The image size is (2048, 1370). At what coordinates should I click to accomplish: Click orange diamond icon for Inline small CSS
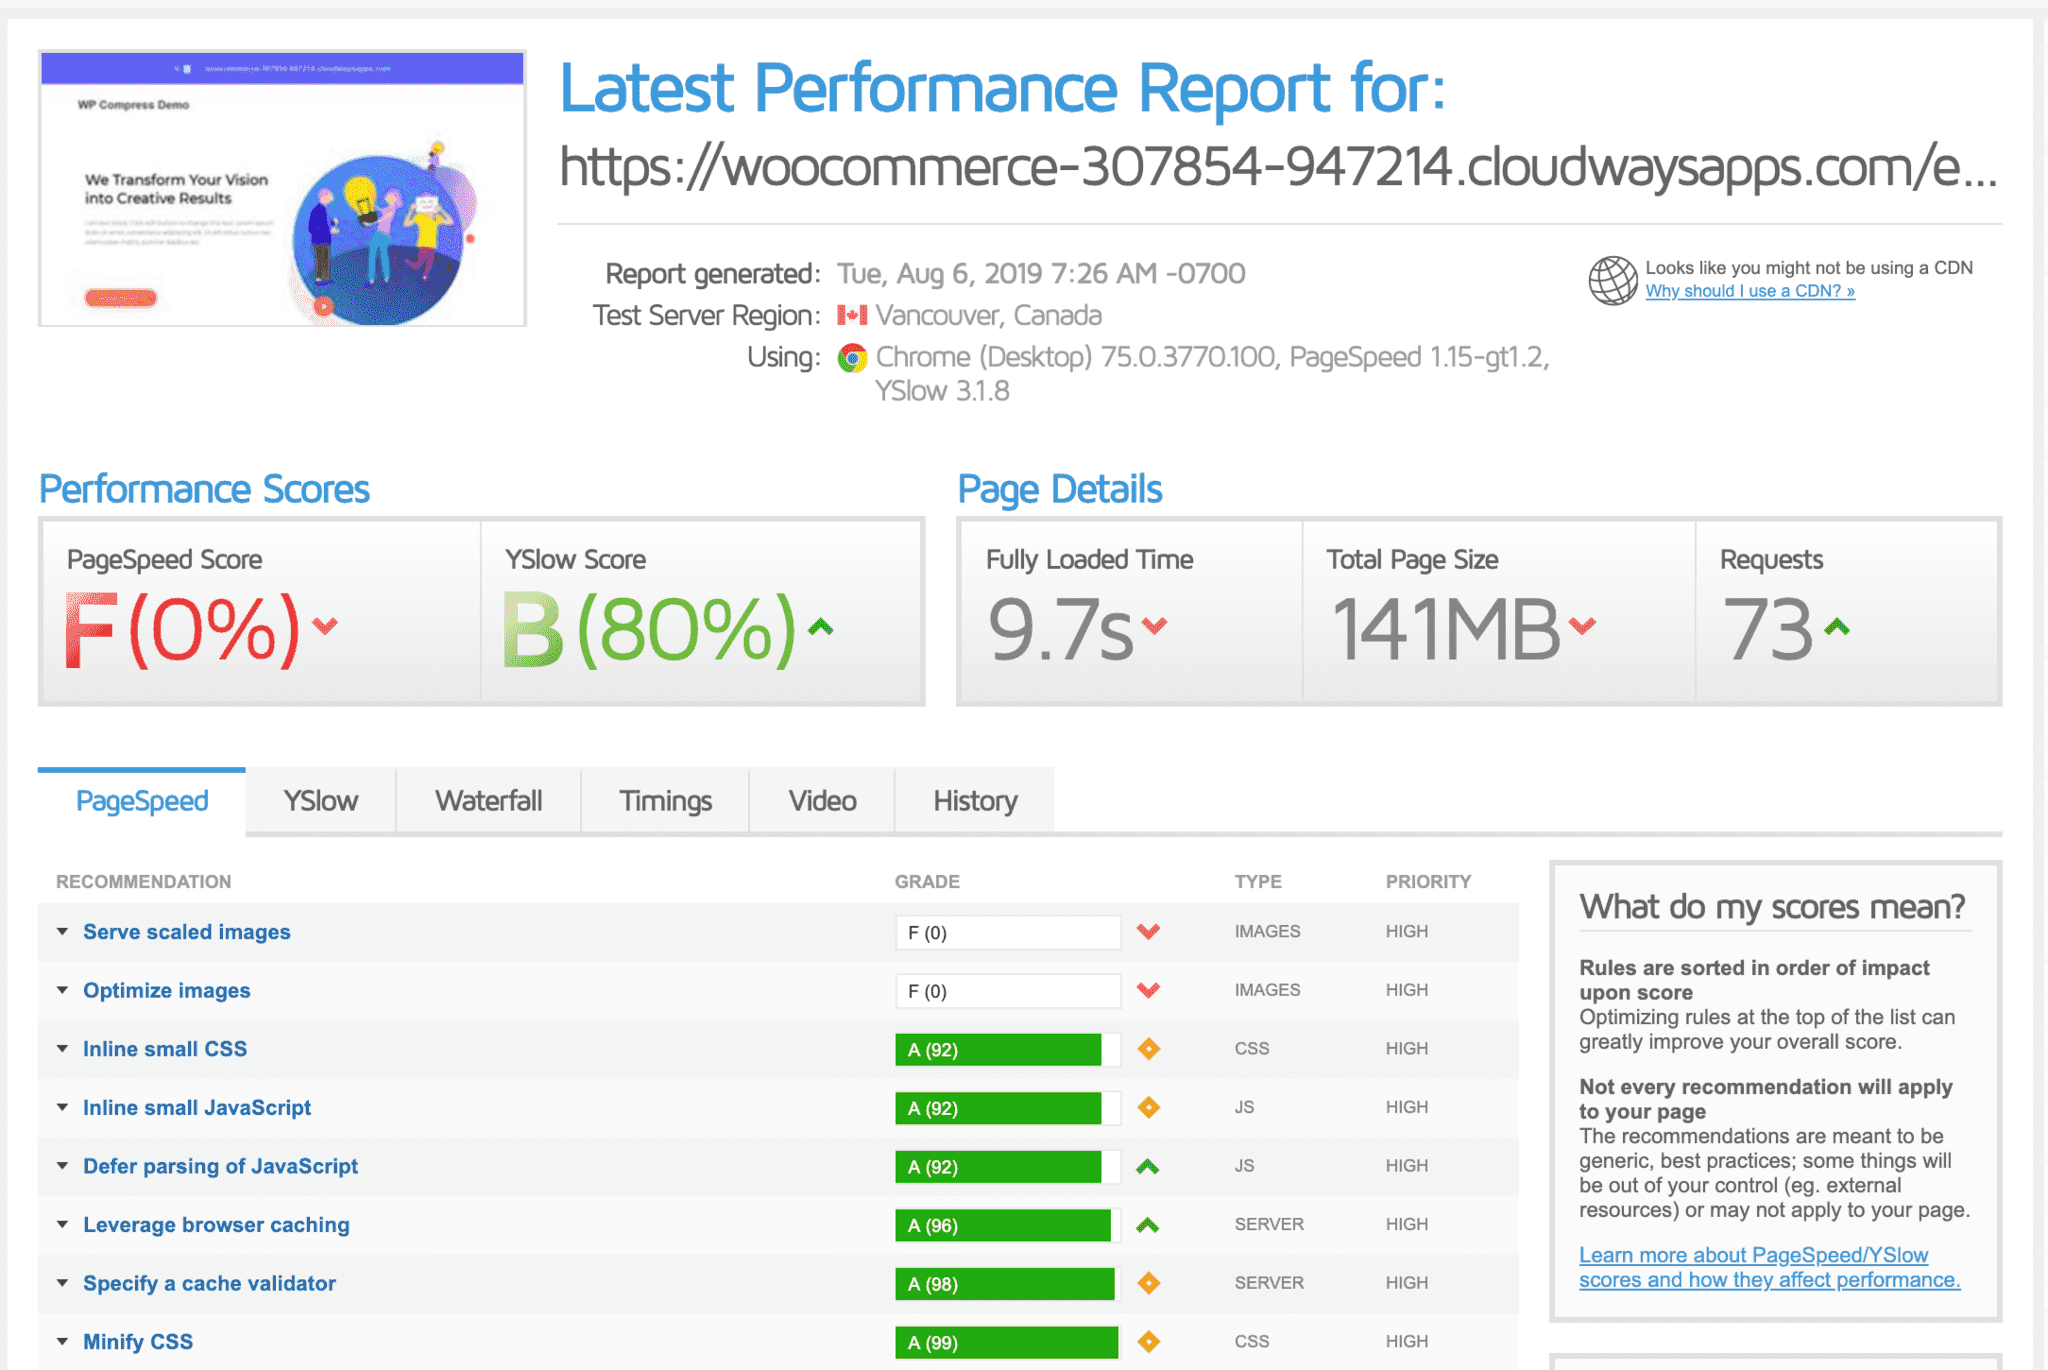(1149, 1049)
